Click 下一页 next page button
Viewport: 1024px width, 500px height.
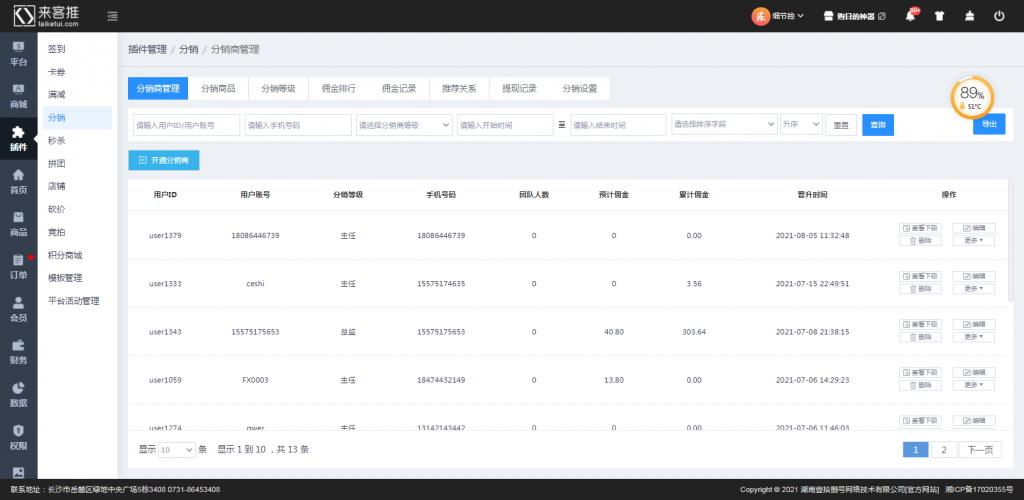point(980,450)
